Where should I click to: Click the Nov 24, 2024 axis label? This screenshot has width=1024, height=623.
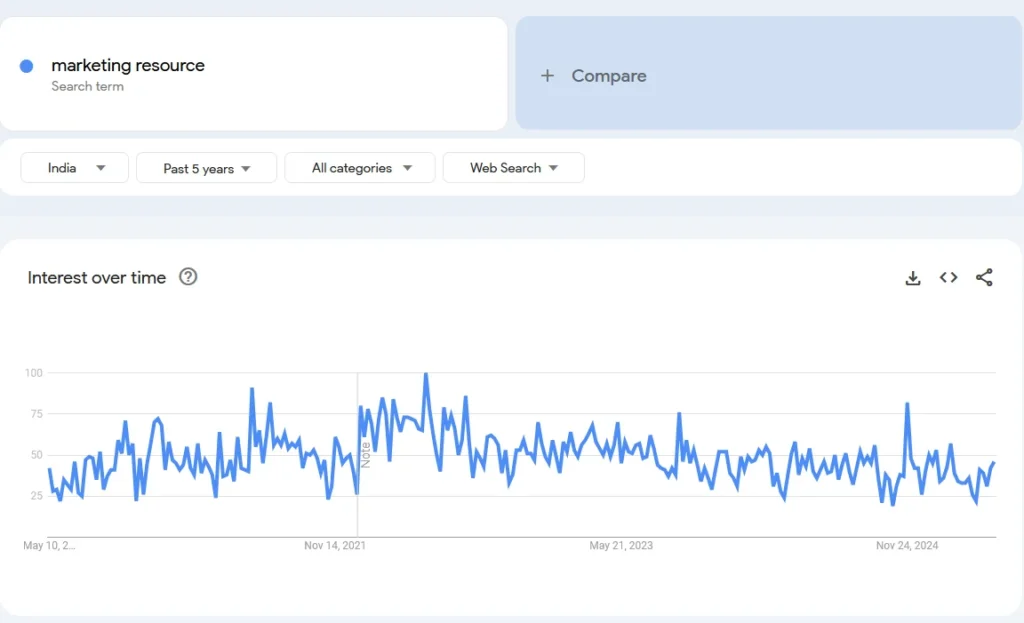tap(909, 546)
